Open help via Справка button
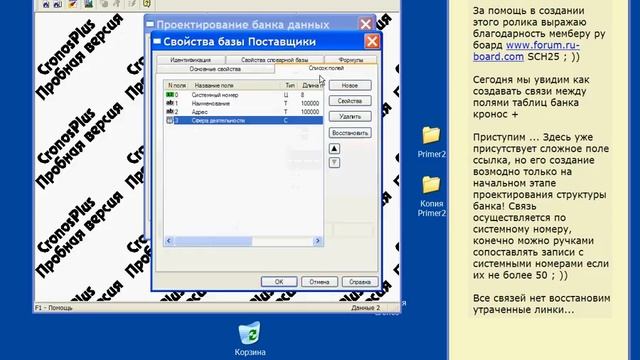This screenshot has height=360, width=640. click(360, 282)
